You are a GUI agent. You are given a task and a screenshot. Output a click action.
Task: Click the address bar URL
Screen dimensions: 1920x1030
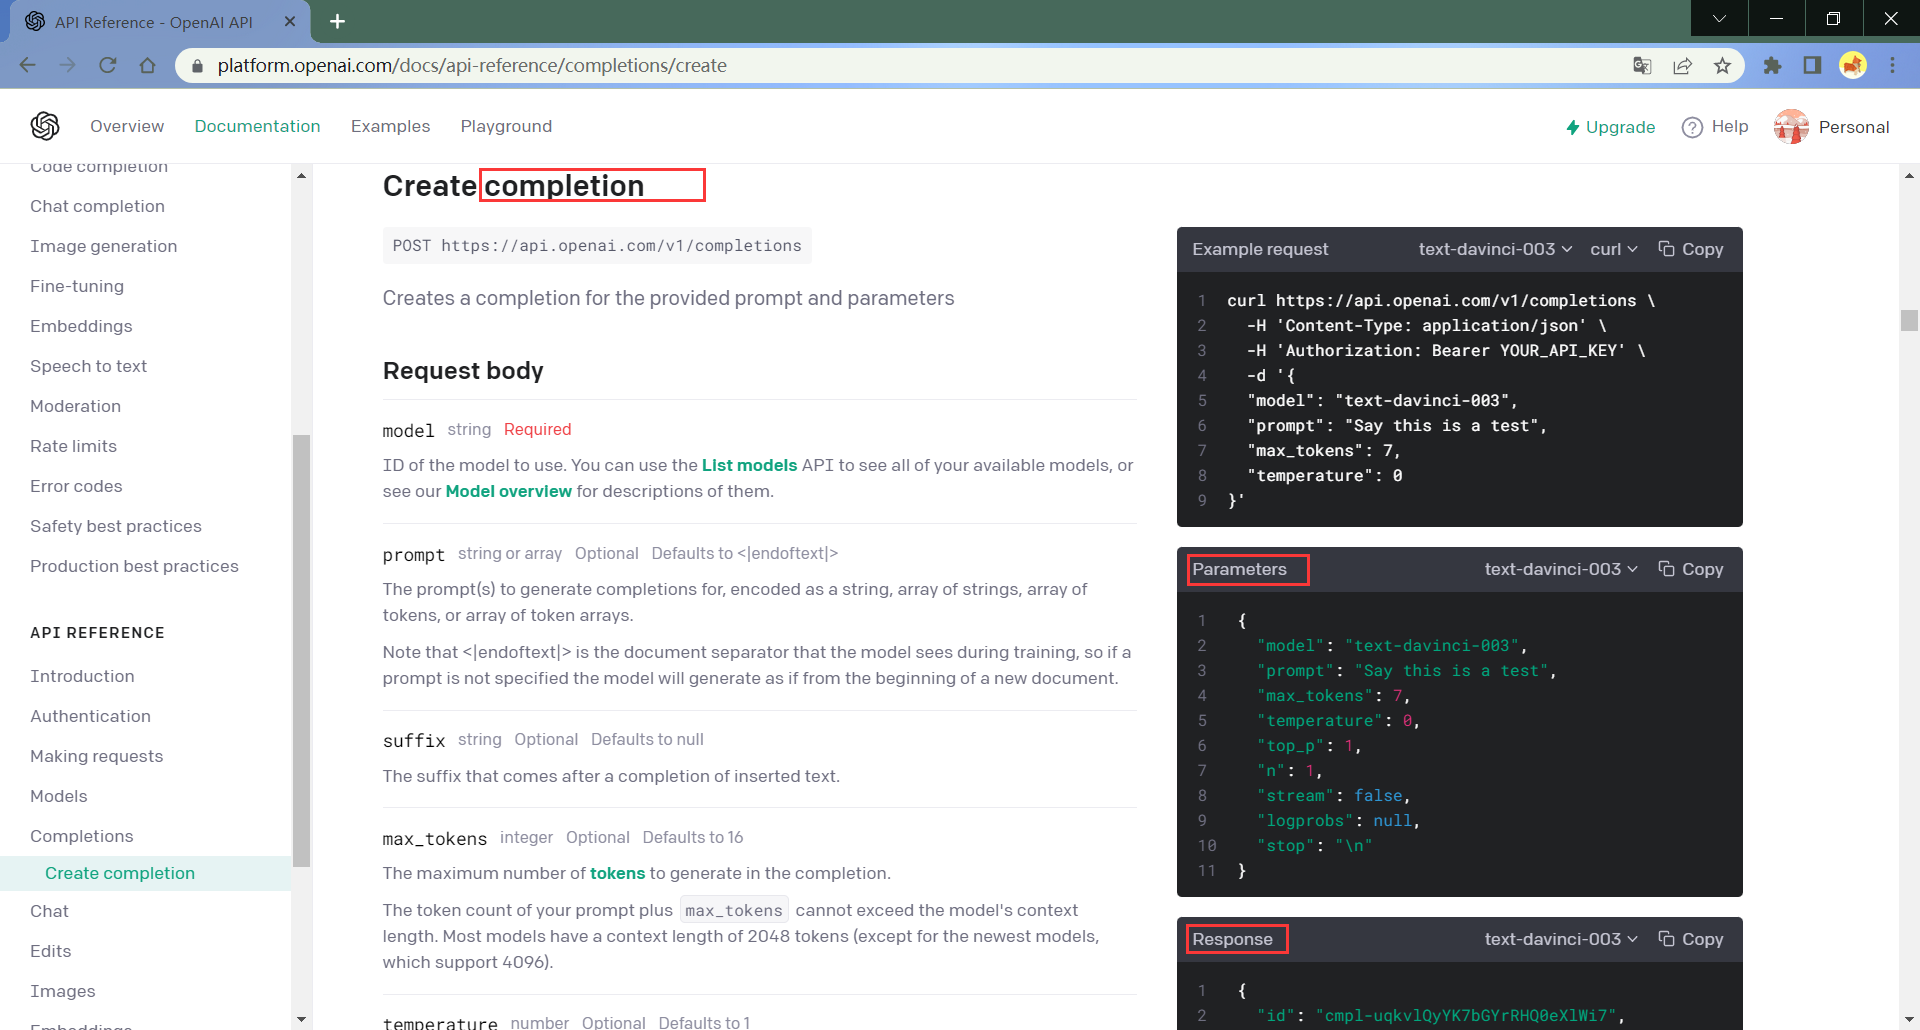tap(472, 65)
